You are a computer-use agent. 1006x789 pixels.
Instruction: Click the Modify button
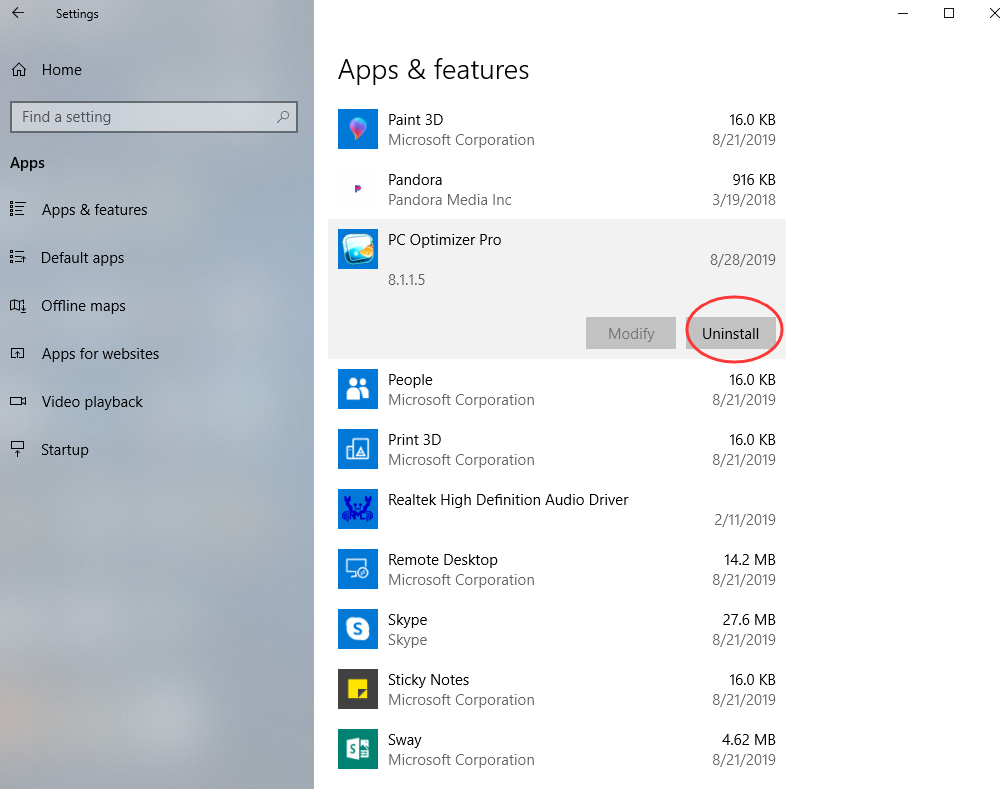[631, 333]
